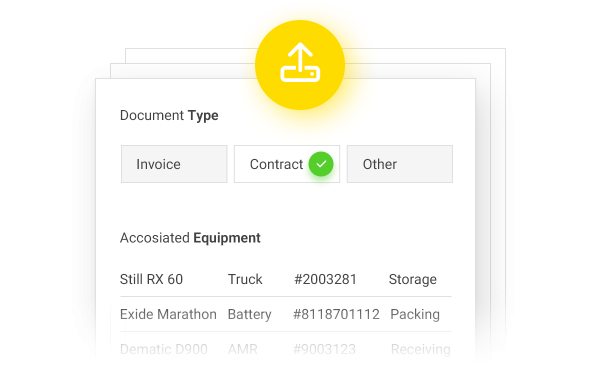
Task: Click the Receiving location label
Action: (421, 349)
